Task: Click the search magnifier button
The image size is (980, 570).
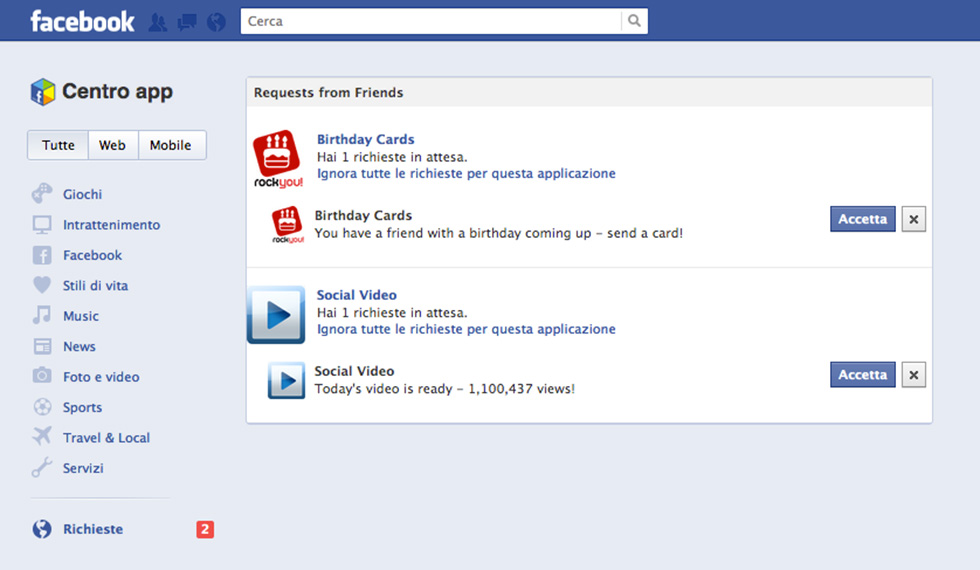Action: click(x=634, y=21)
